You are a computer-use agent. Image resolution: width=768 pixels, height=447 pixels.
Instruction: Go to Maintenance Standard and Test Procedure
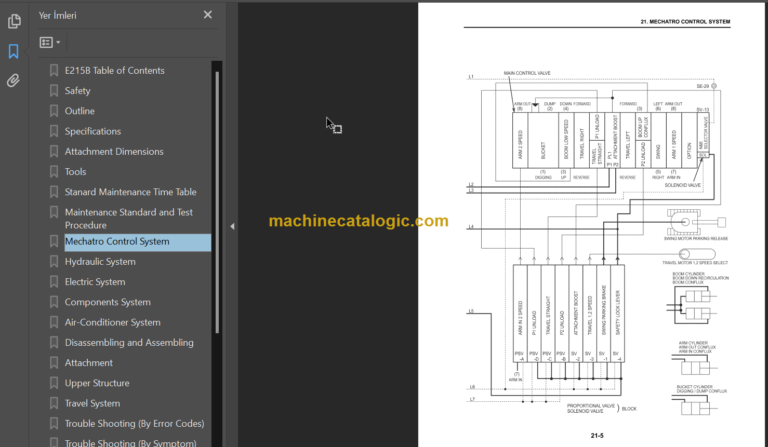point(129,218)
